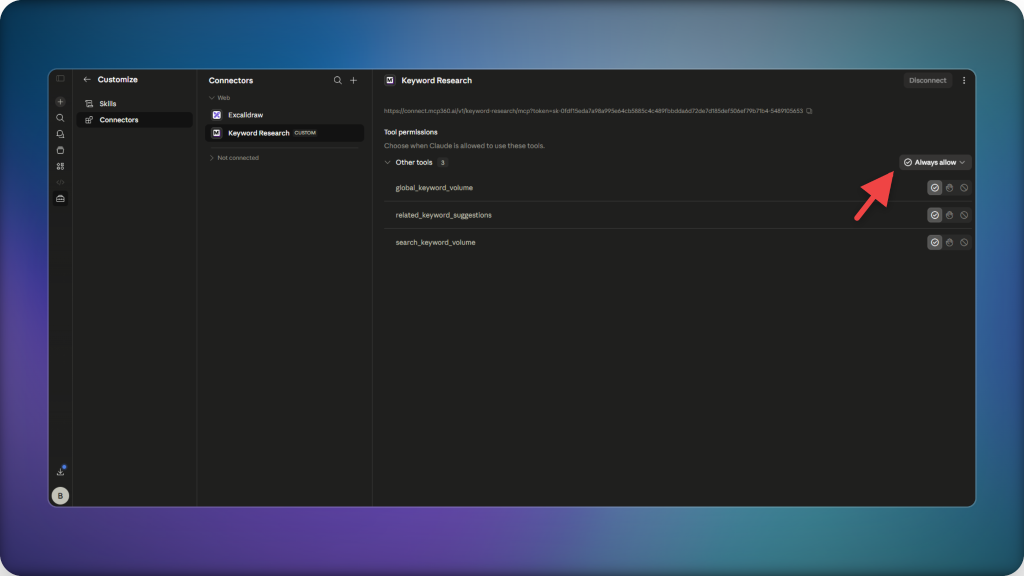Open the chats icon in left sidebar
Screen dimensions: 1024x576
click(x=60, y=134)
